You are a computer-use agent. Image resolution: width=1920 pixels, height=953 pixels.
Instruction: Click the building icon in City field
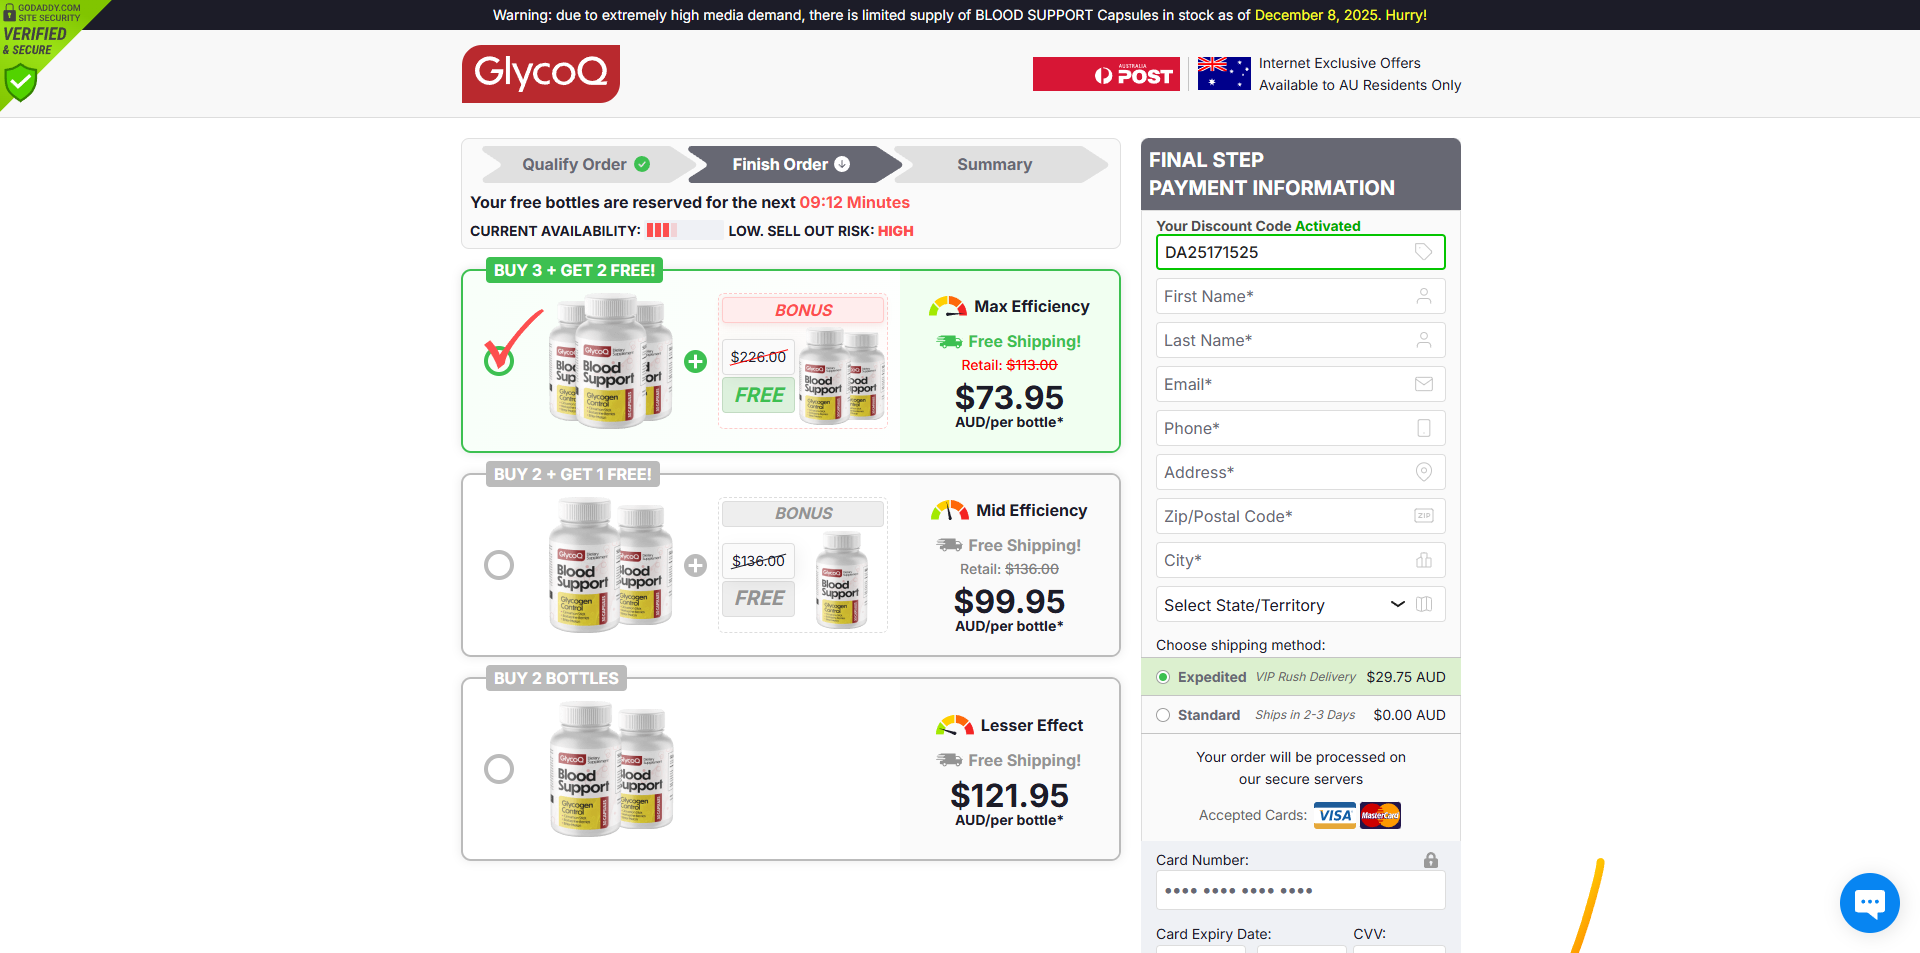(1424, 560)
